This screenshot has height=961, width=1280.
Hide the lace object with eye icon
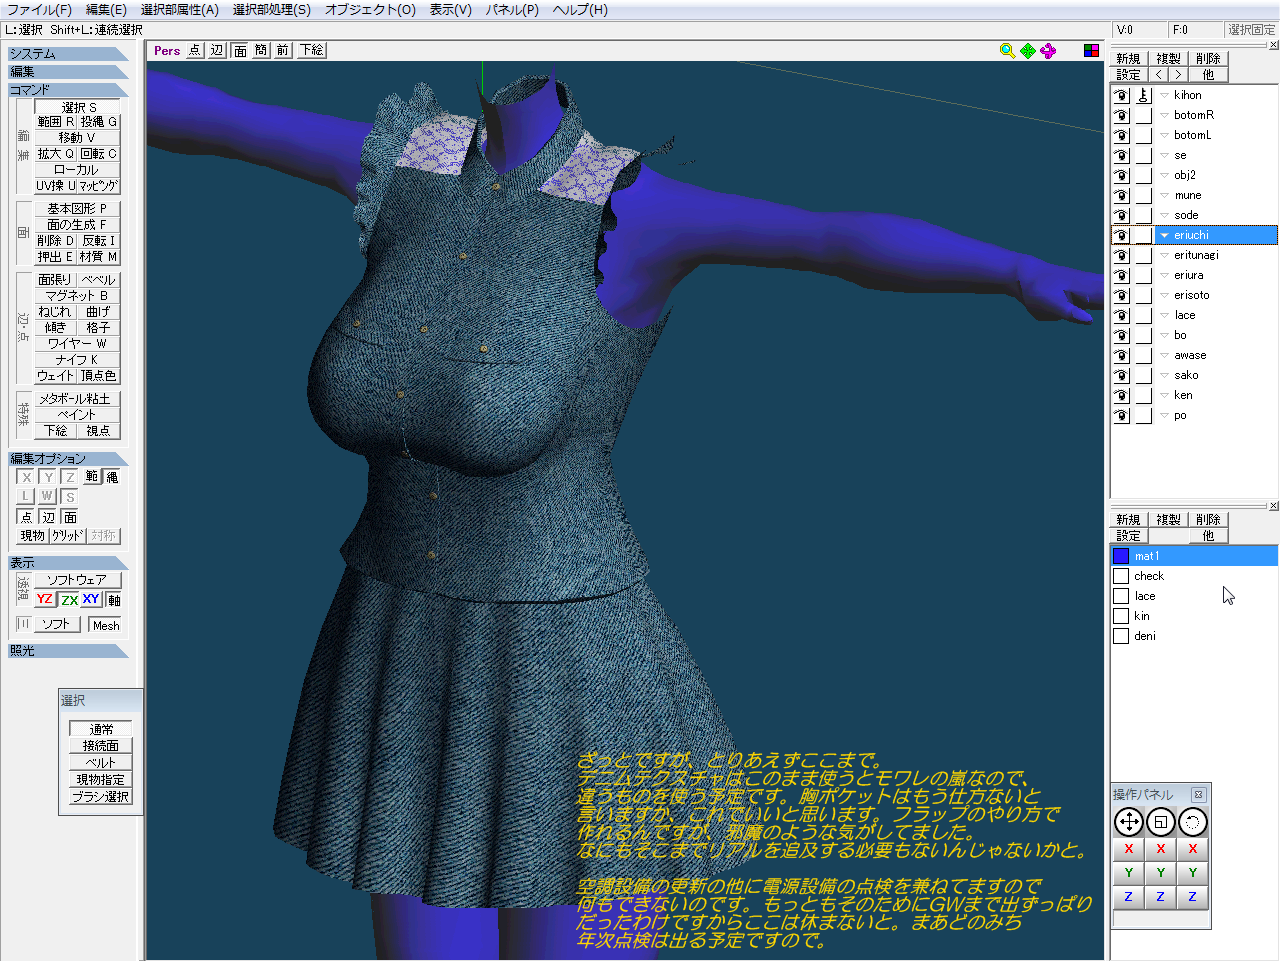[1121, 315]
